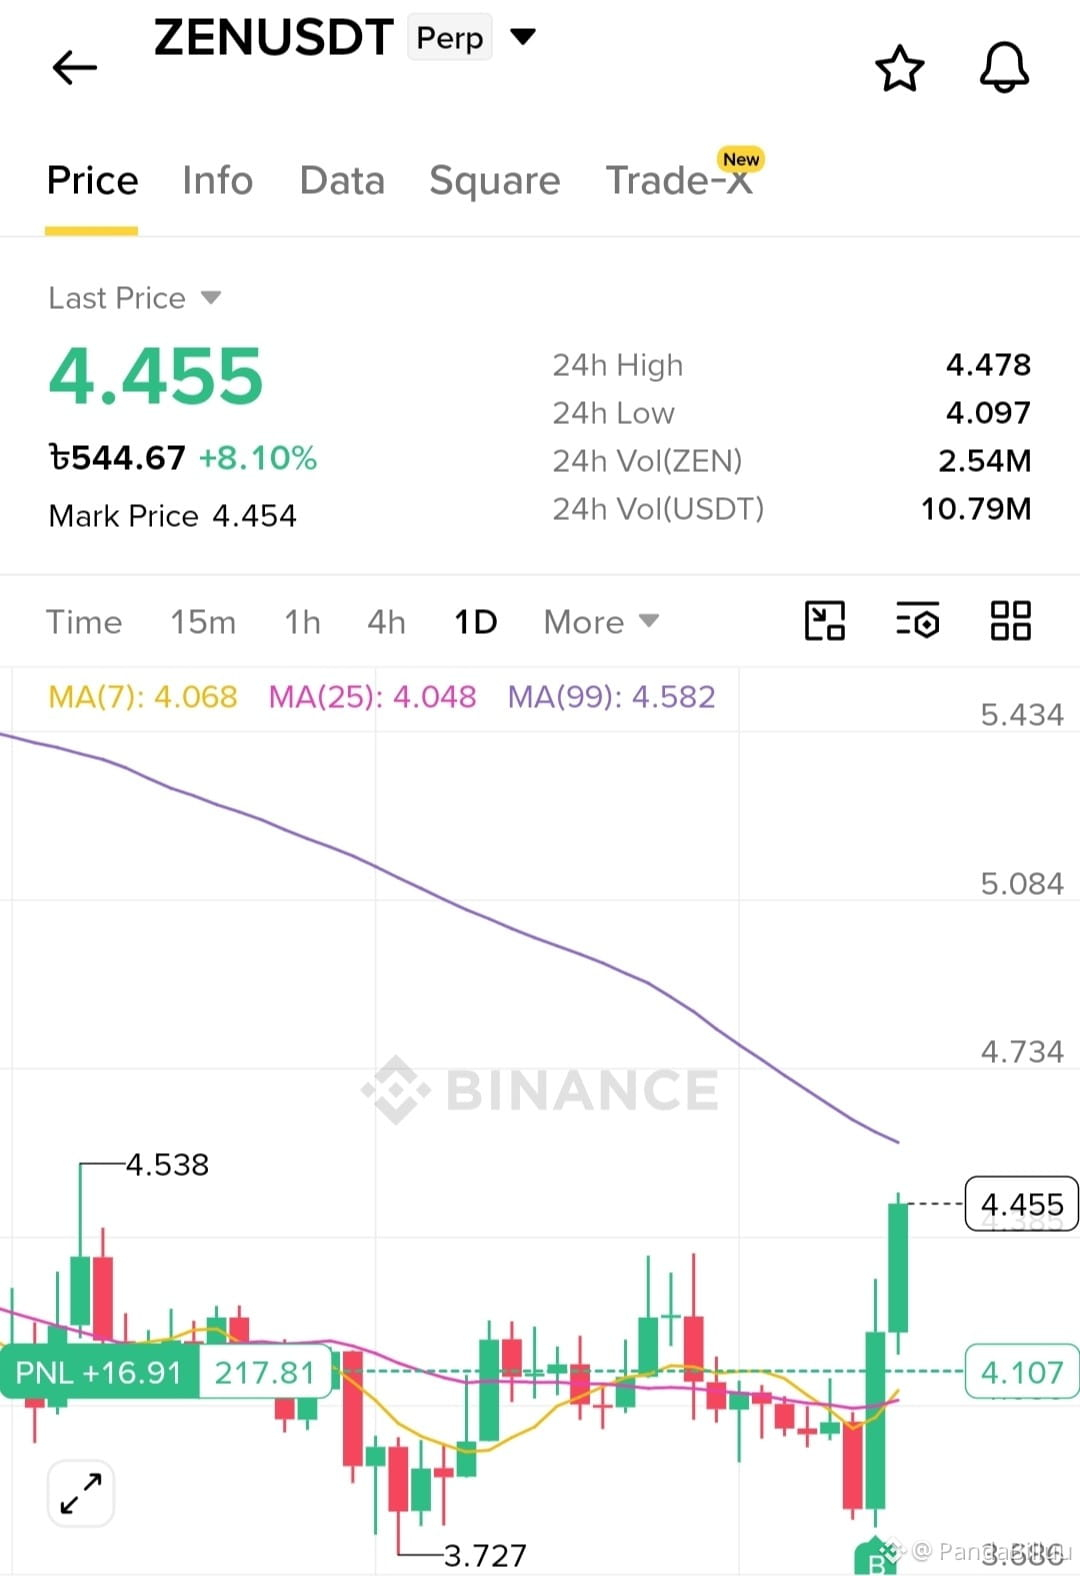This screenshot has width=1080, height=1576.
Task: Tap the 4.455 current price tag
Action: pos(1021,1204)
